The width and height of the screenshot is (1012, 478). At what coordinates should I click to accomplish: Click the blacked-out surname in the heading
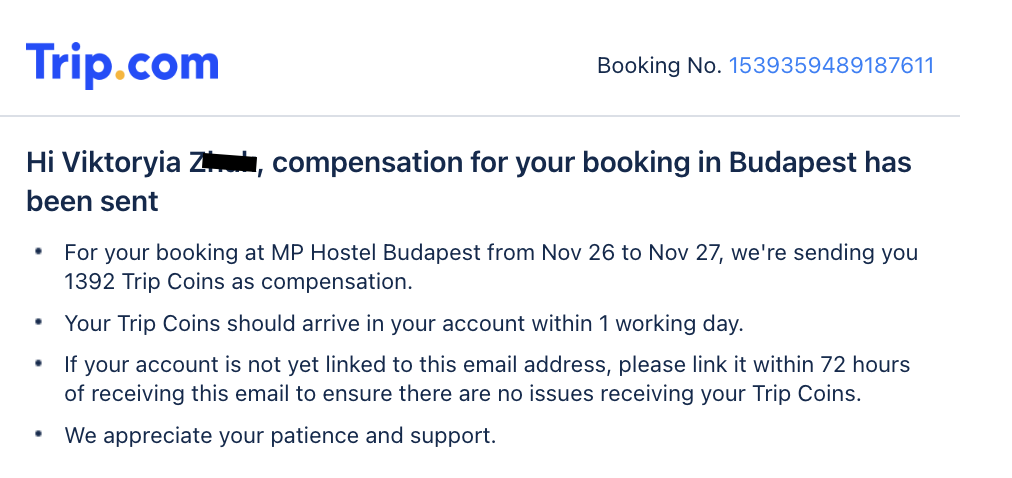point(226,162)
